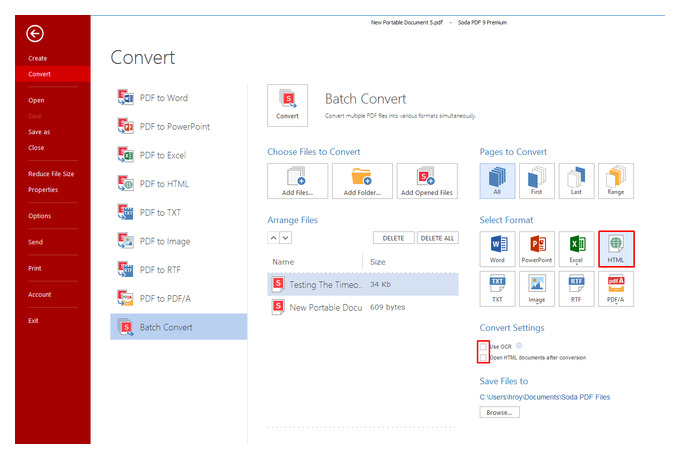Select the Testing The Timeo.. file row

363,284
